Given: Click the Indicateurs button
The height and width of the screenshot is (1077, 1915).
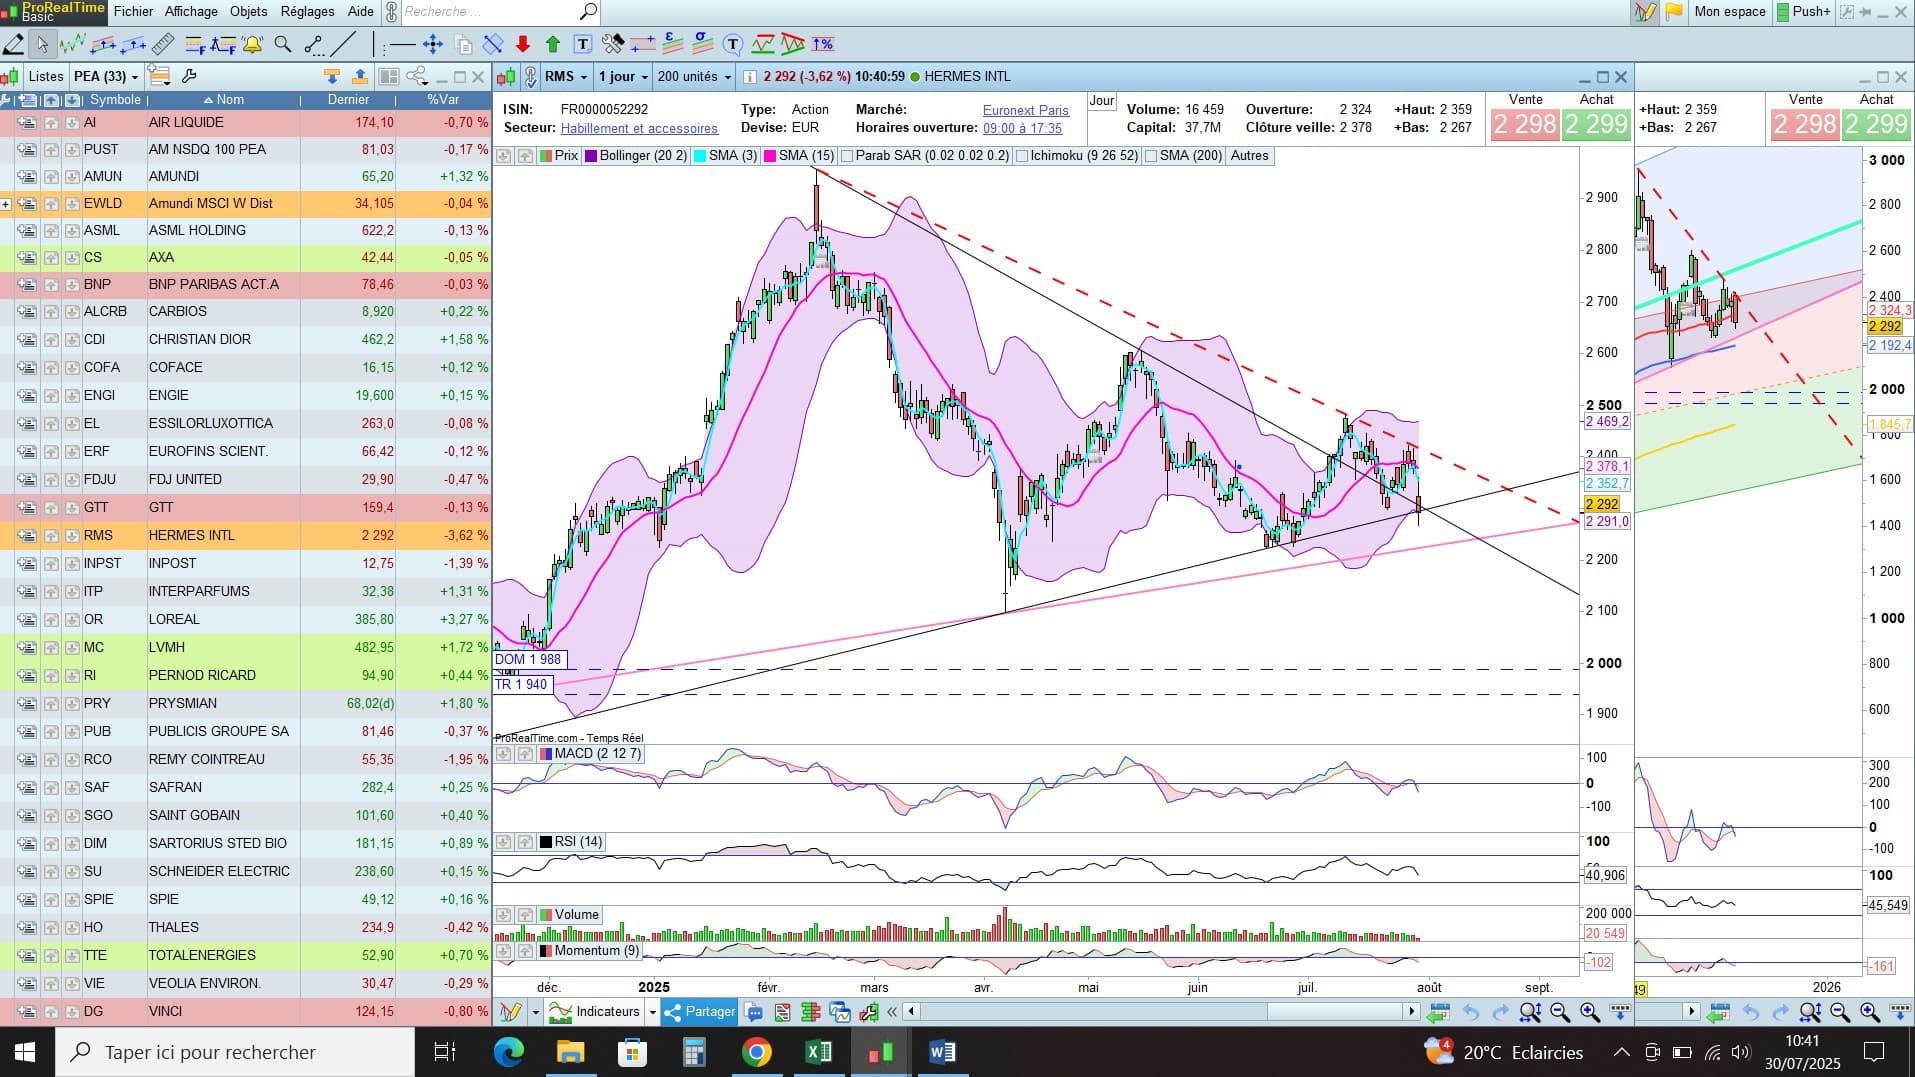Looking at the screenshot, I should (595, 1012).
